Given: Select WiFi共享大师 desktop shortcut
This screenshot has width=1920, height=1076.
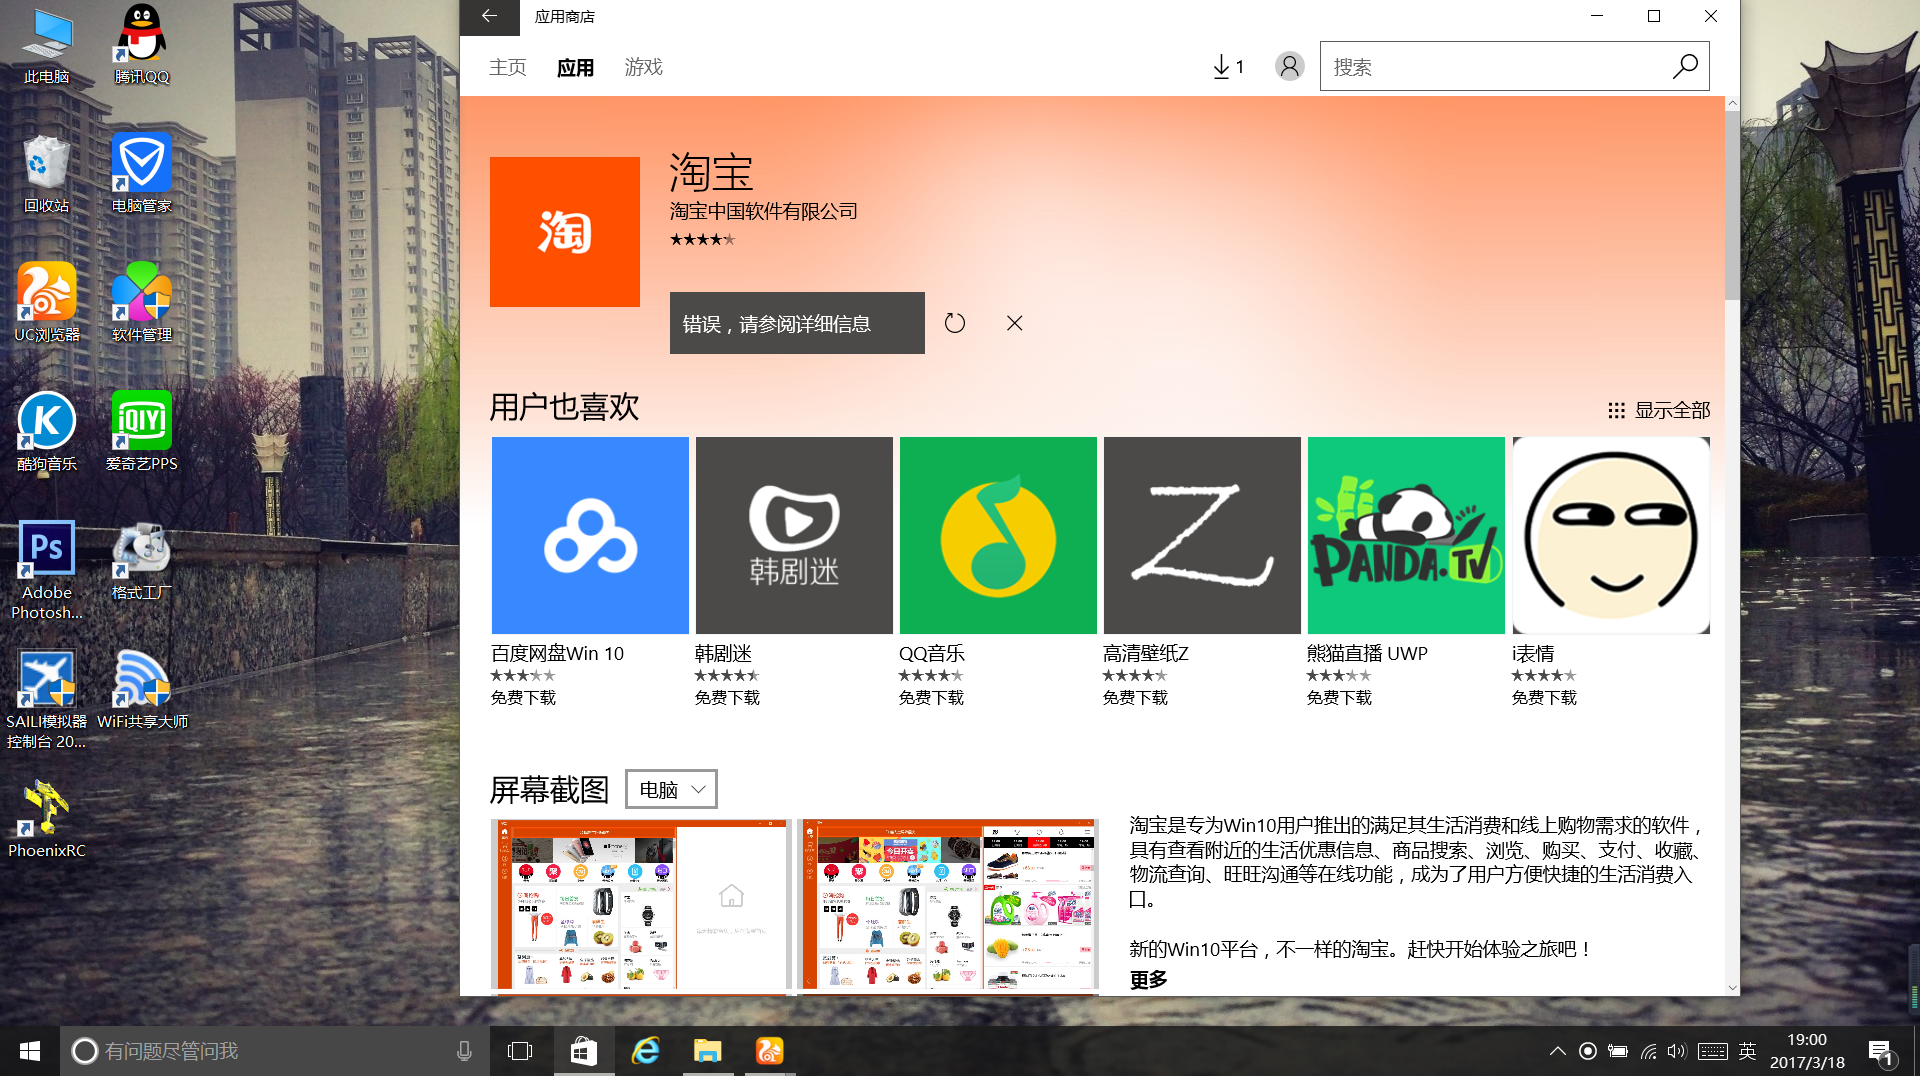Looking at the screenshot, I should [x=141, y=690].
